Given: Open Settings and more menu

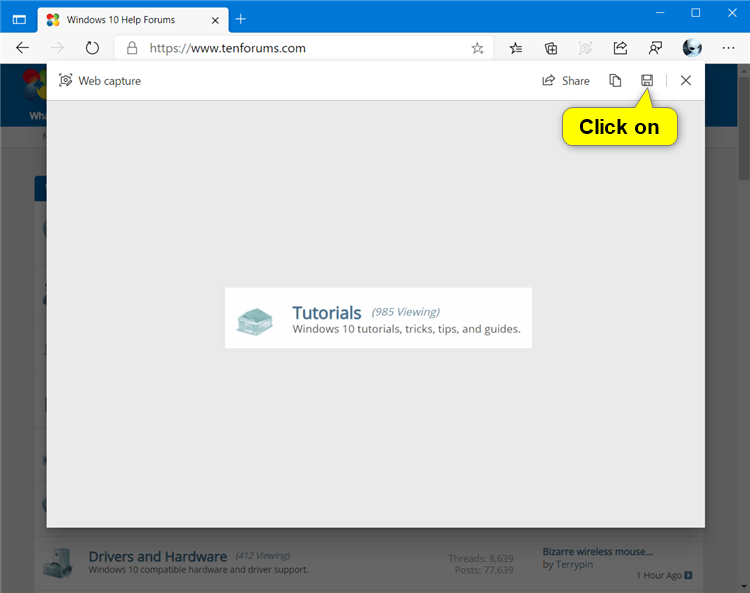Looking at the screenshot, I should click(x=728, y=48).
